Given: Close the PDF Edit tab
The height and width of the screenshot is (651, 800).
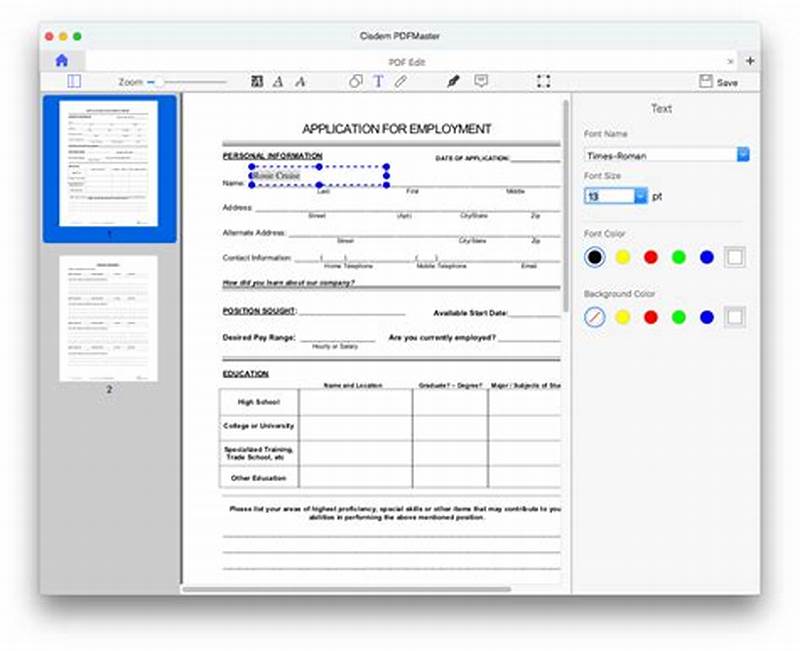Looking at the screenshot, I should point(730,60).
